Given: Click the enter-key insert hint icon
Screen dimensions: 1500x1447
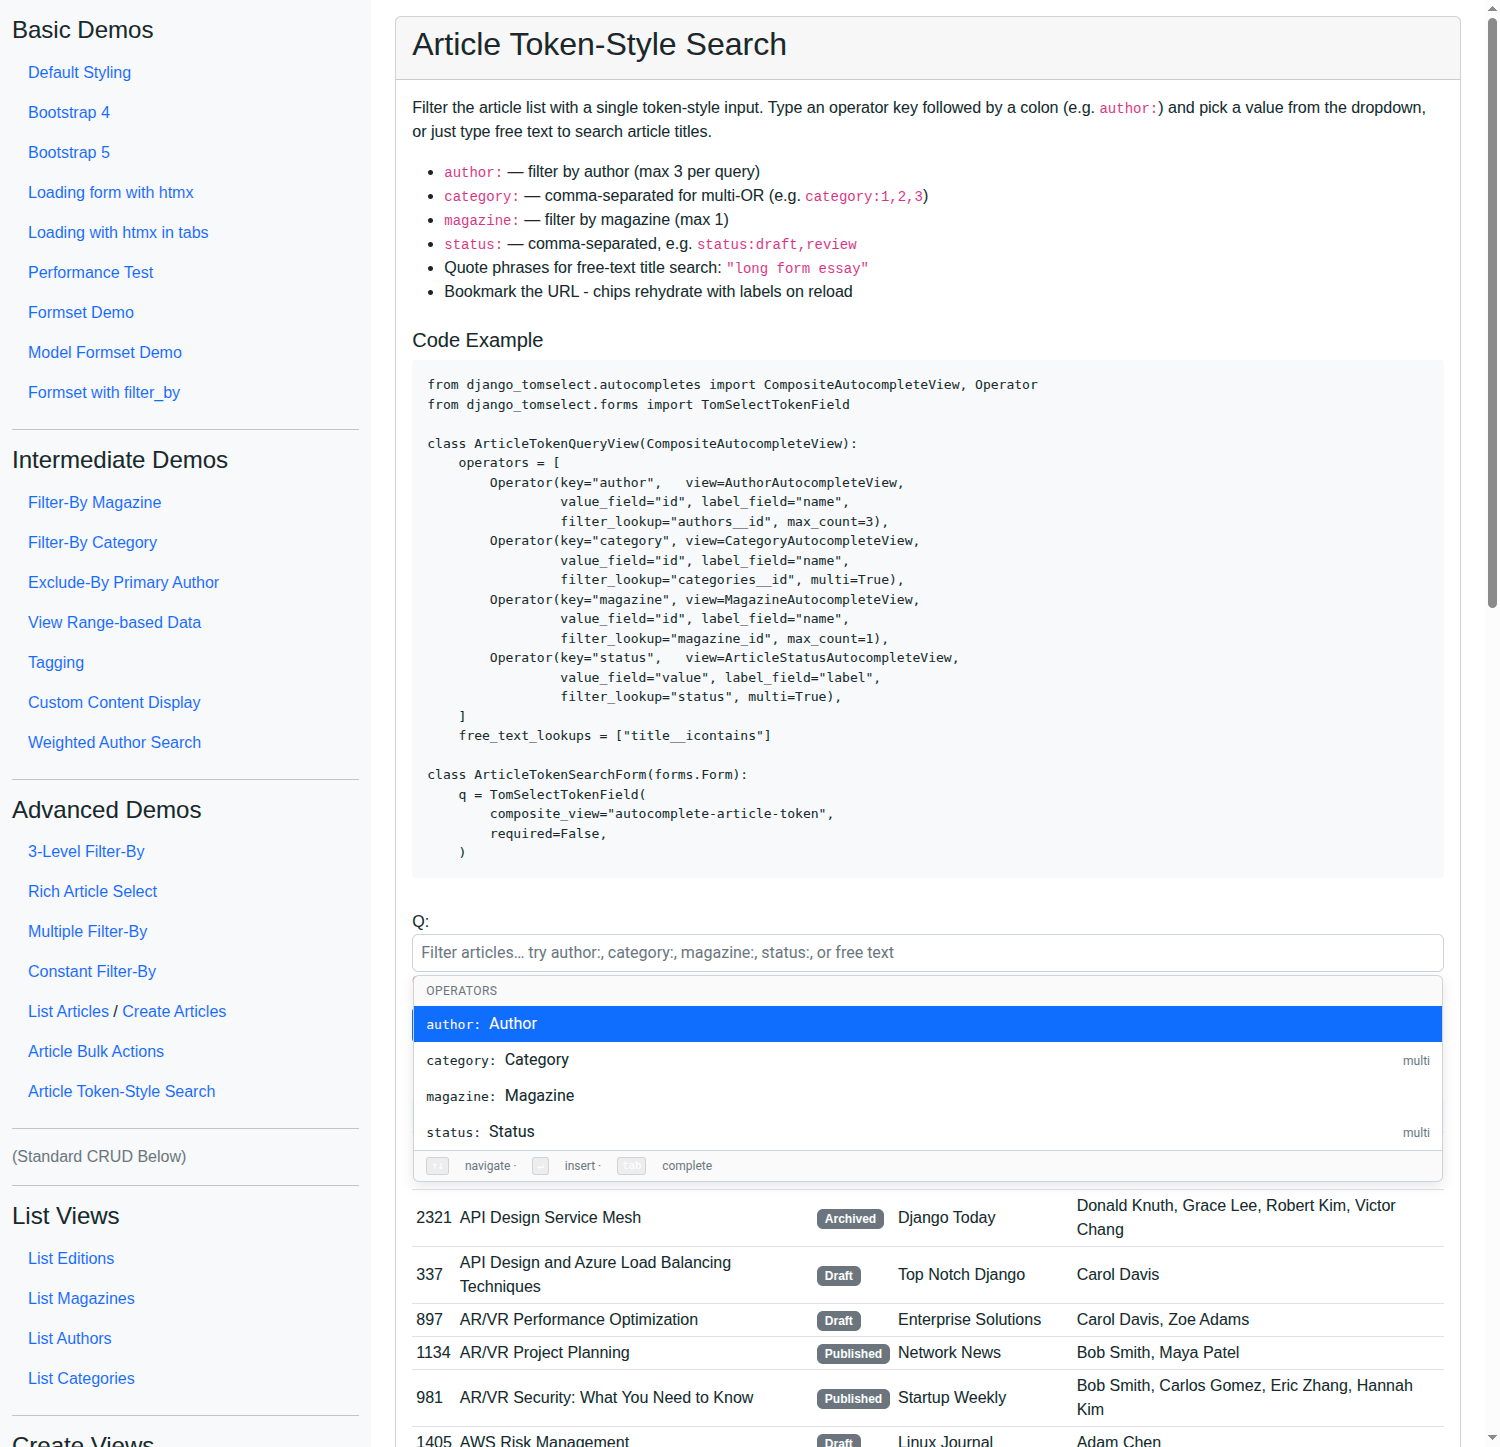Looking at the screenshot, I should 540,1166.
